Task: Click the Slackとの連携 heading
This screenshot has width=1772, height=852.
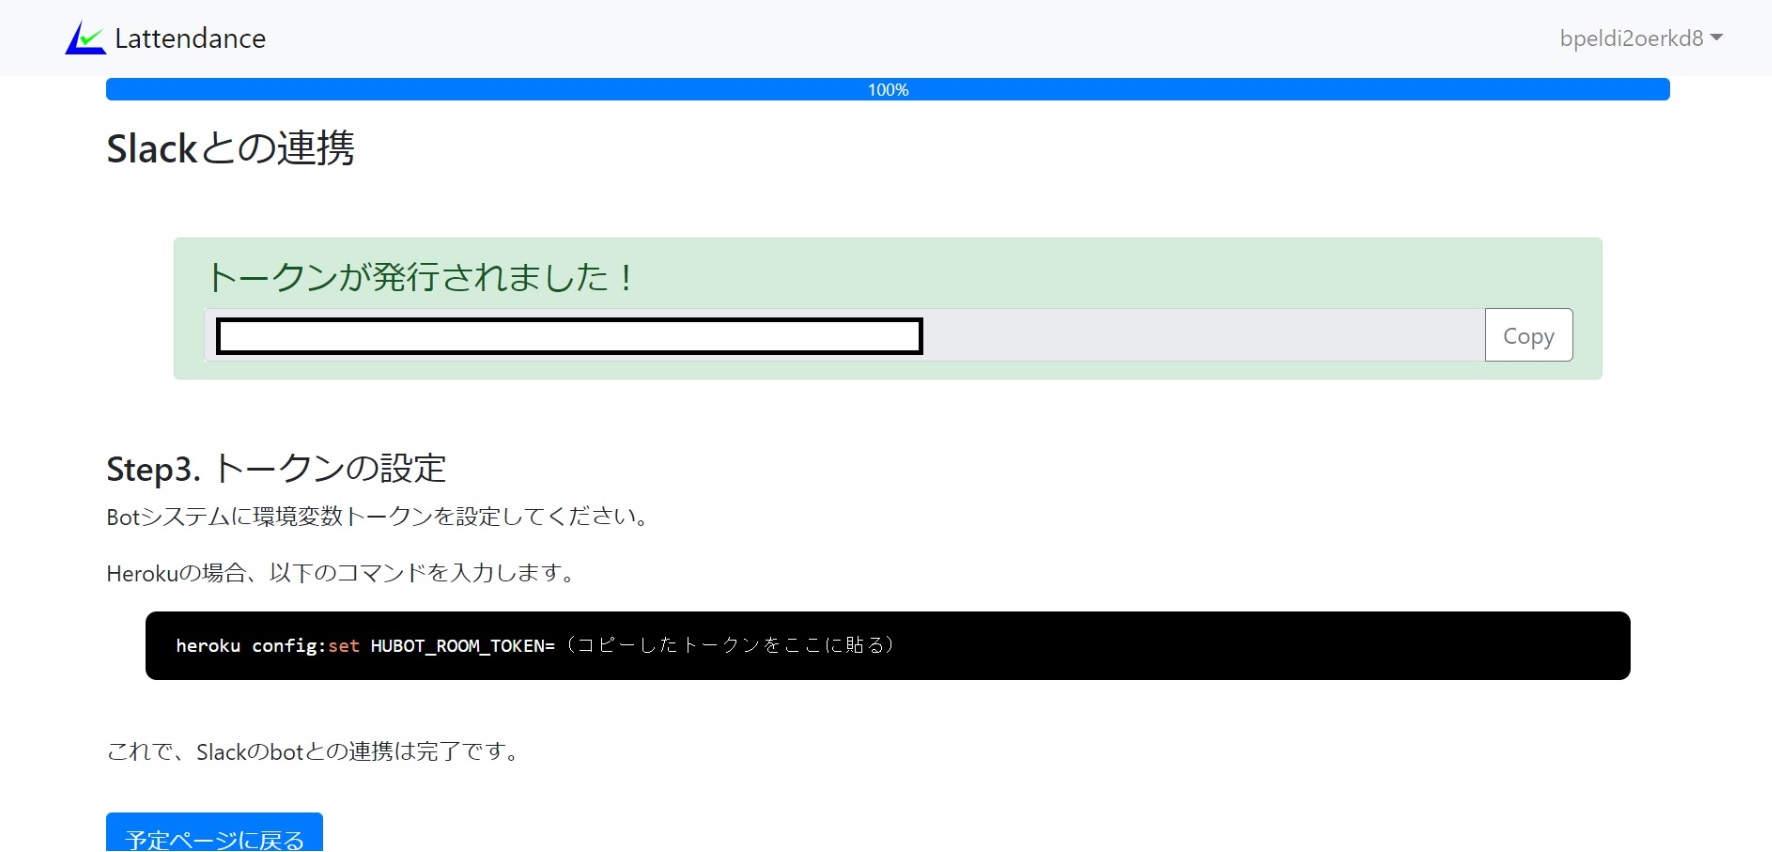Action: (231, 148)
